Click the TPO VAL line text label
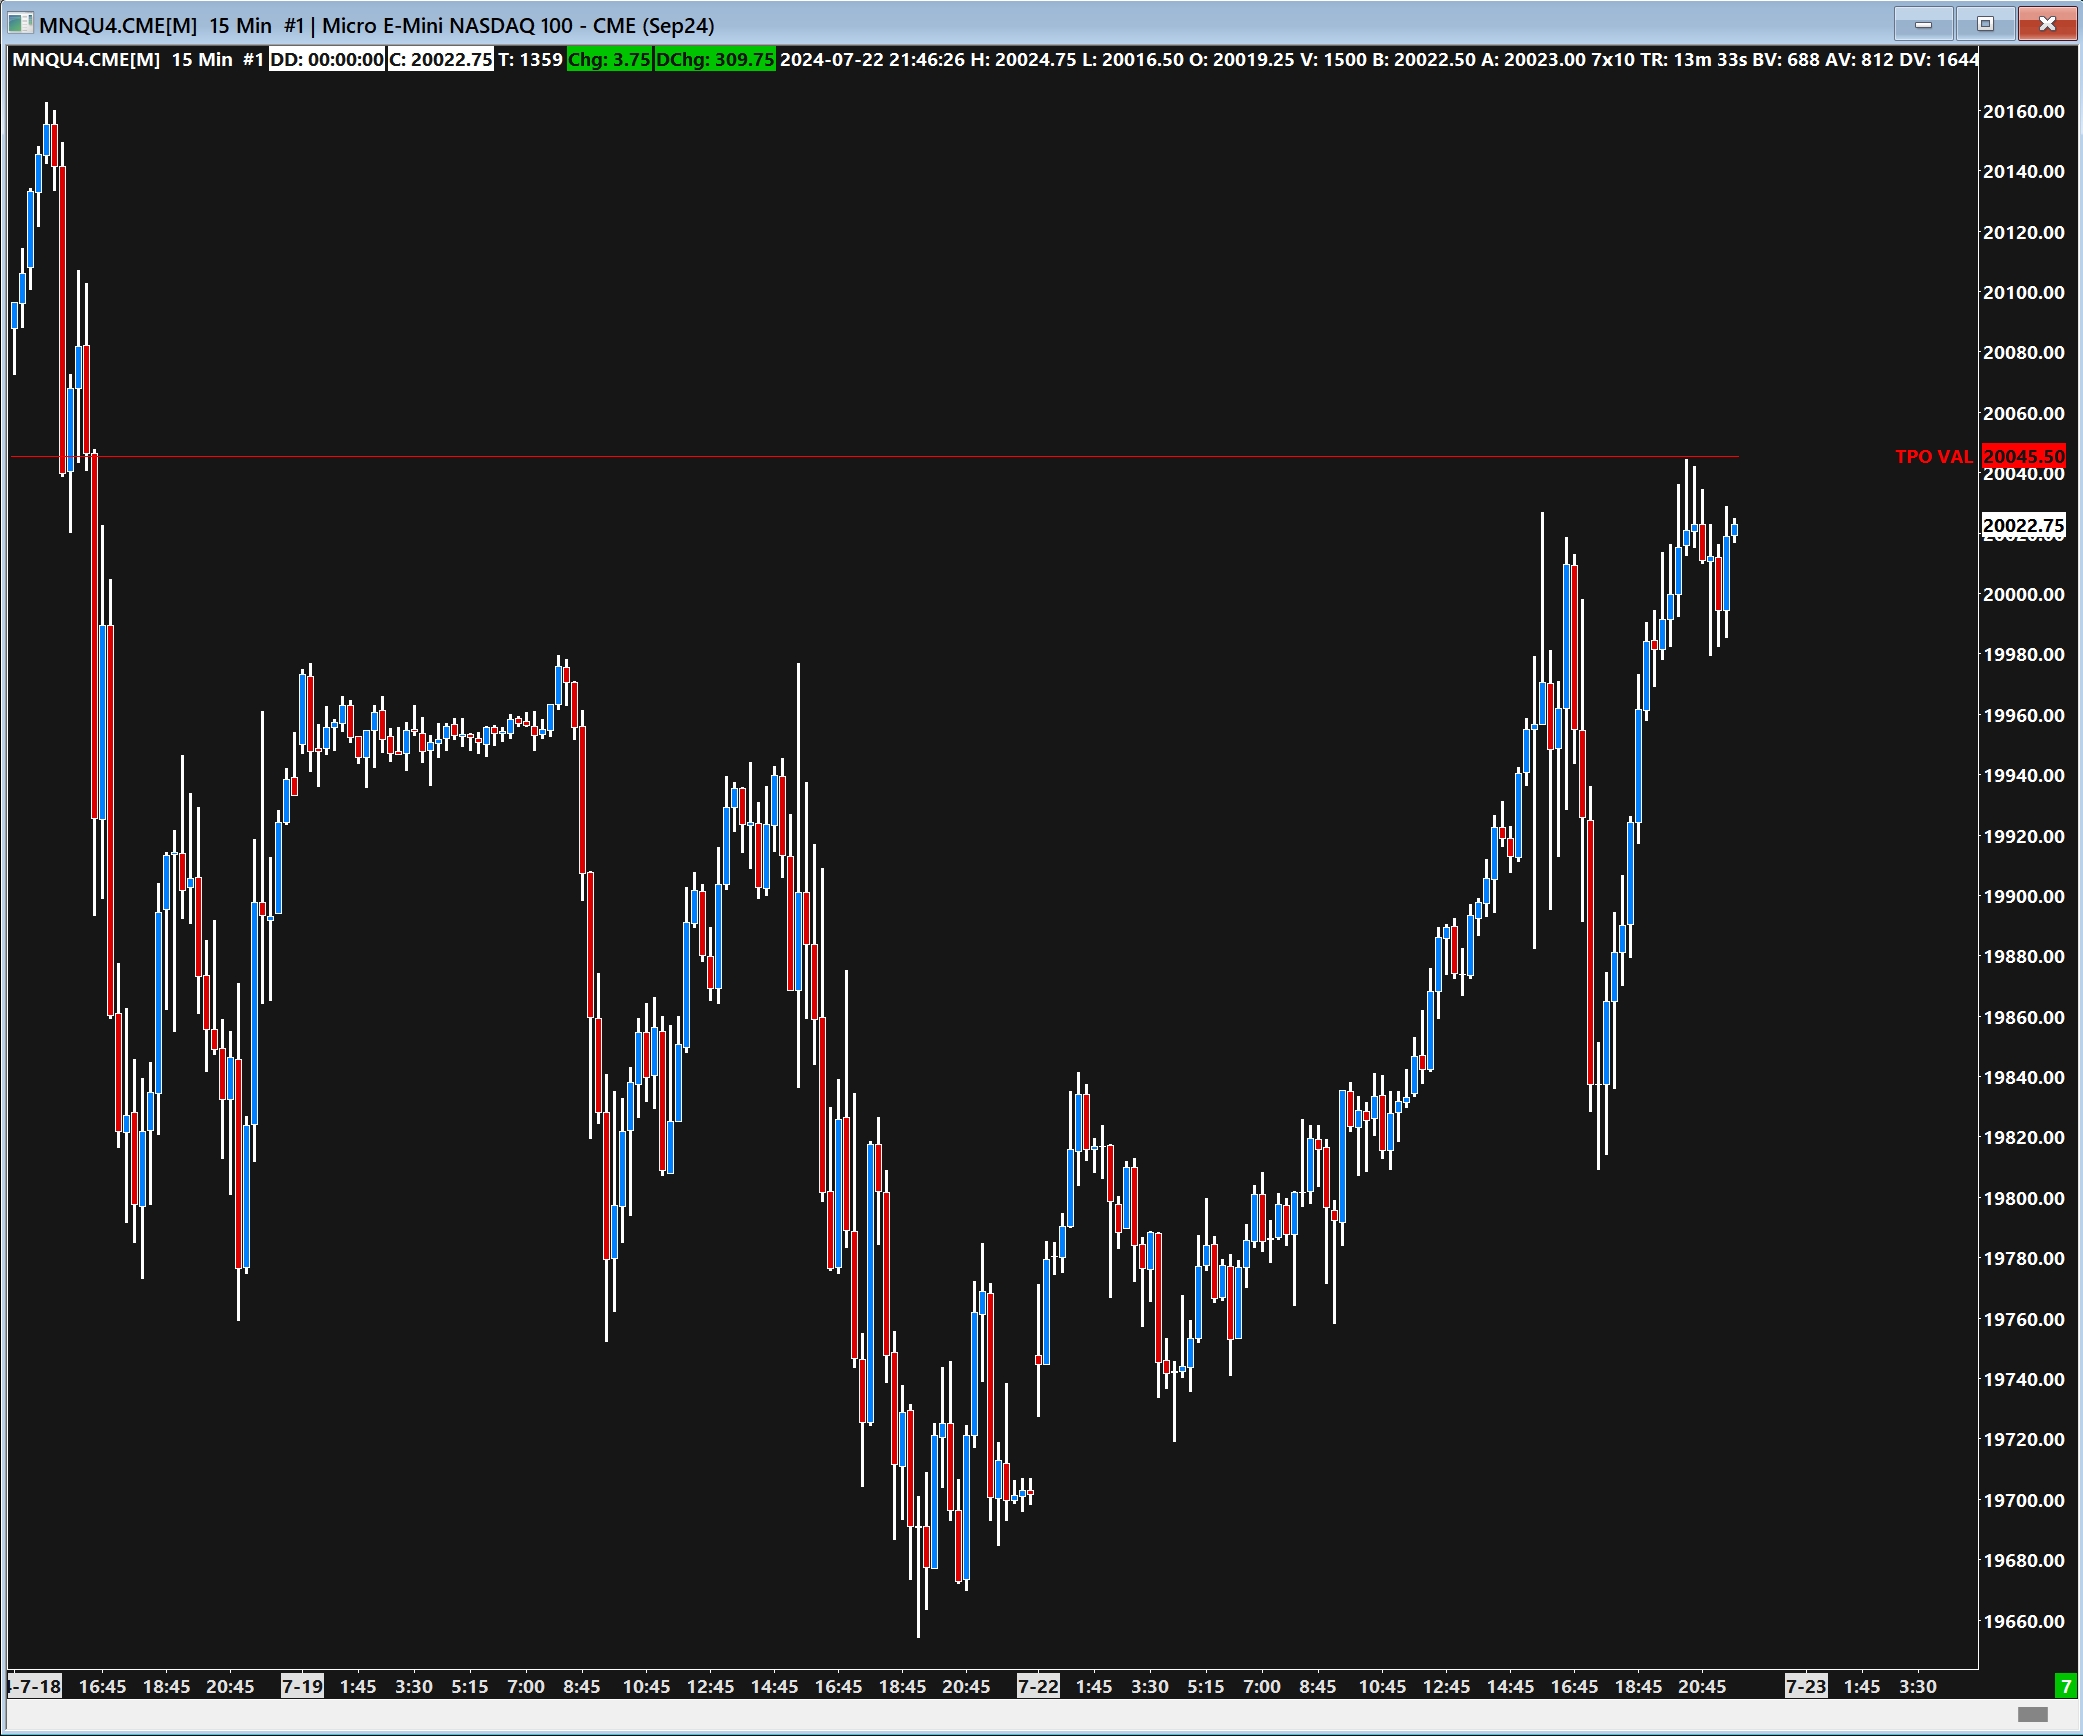Image resolution: width=2083 pixels, height=1736 pixels. (1933, 456)
